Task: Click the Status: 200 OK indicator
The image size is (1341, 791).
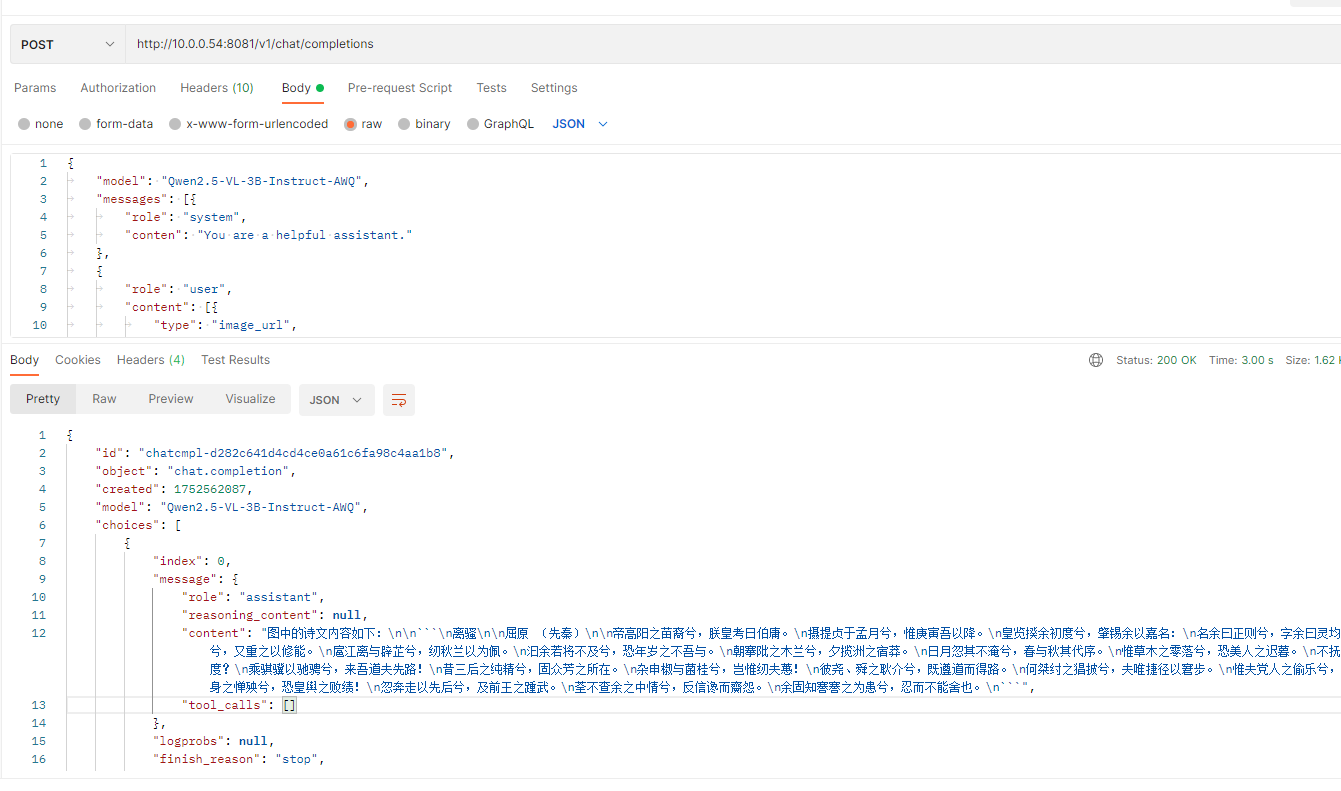Action: [x=1156, y=360]
